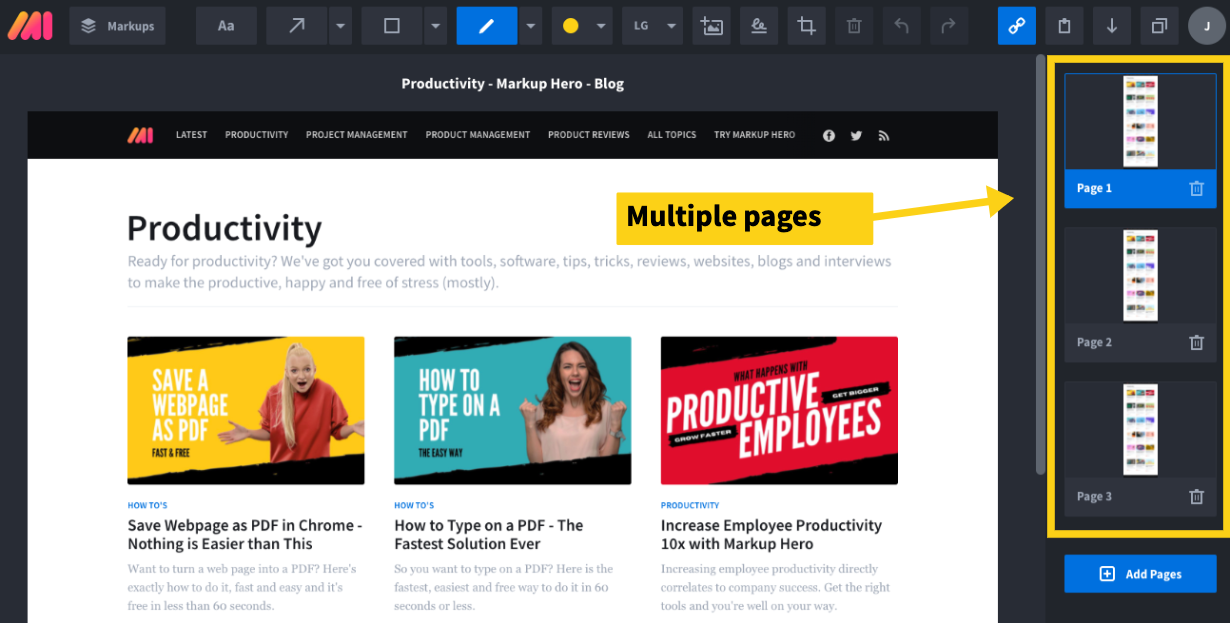Screen dimensions: 1230x623
Task: Delete Page 3 with its trash icon
Action: click(1196, 496)
